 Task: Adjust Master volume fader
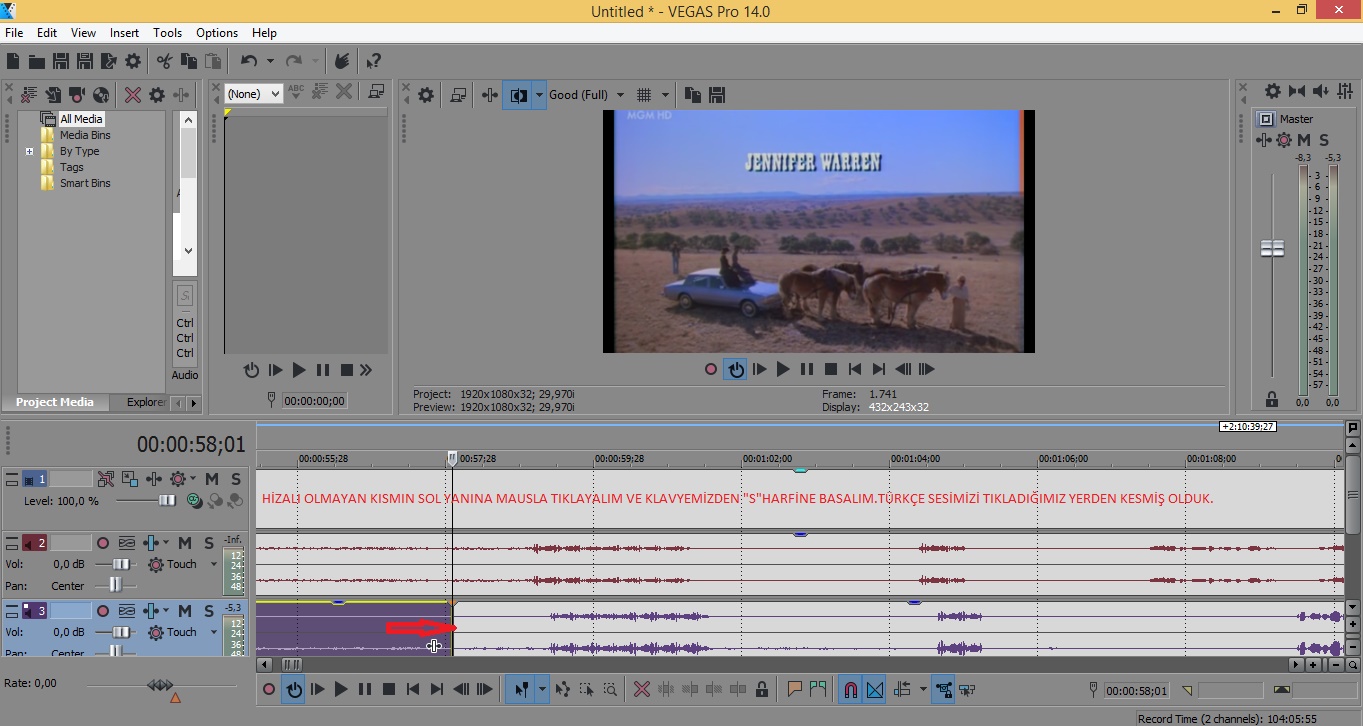tap(1272, 249)
